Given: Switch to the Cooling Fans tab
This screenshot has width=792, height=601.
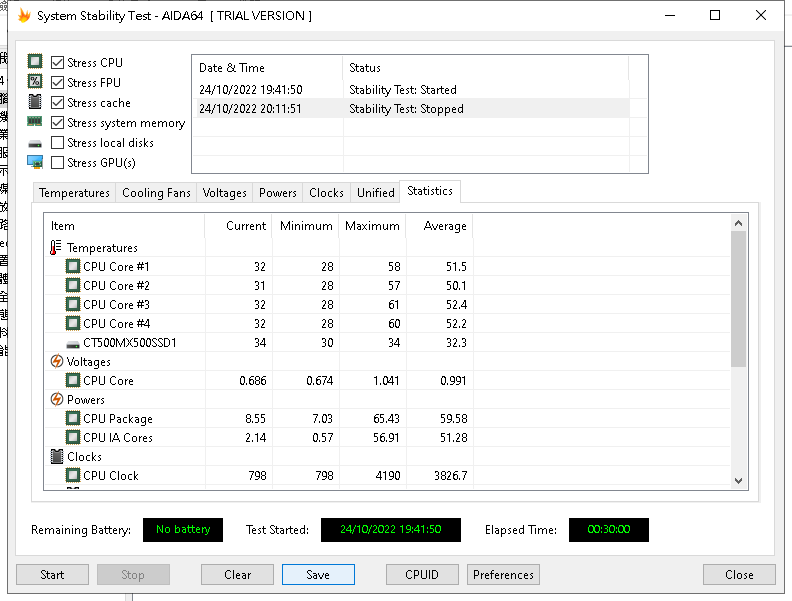Looking at the screenshot, I should click(x=156, y=193).
